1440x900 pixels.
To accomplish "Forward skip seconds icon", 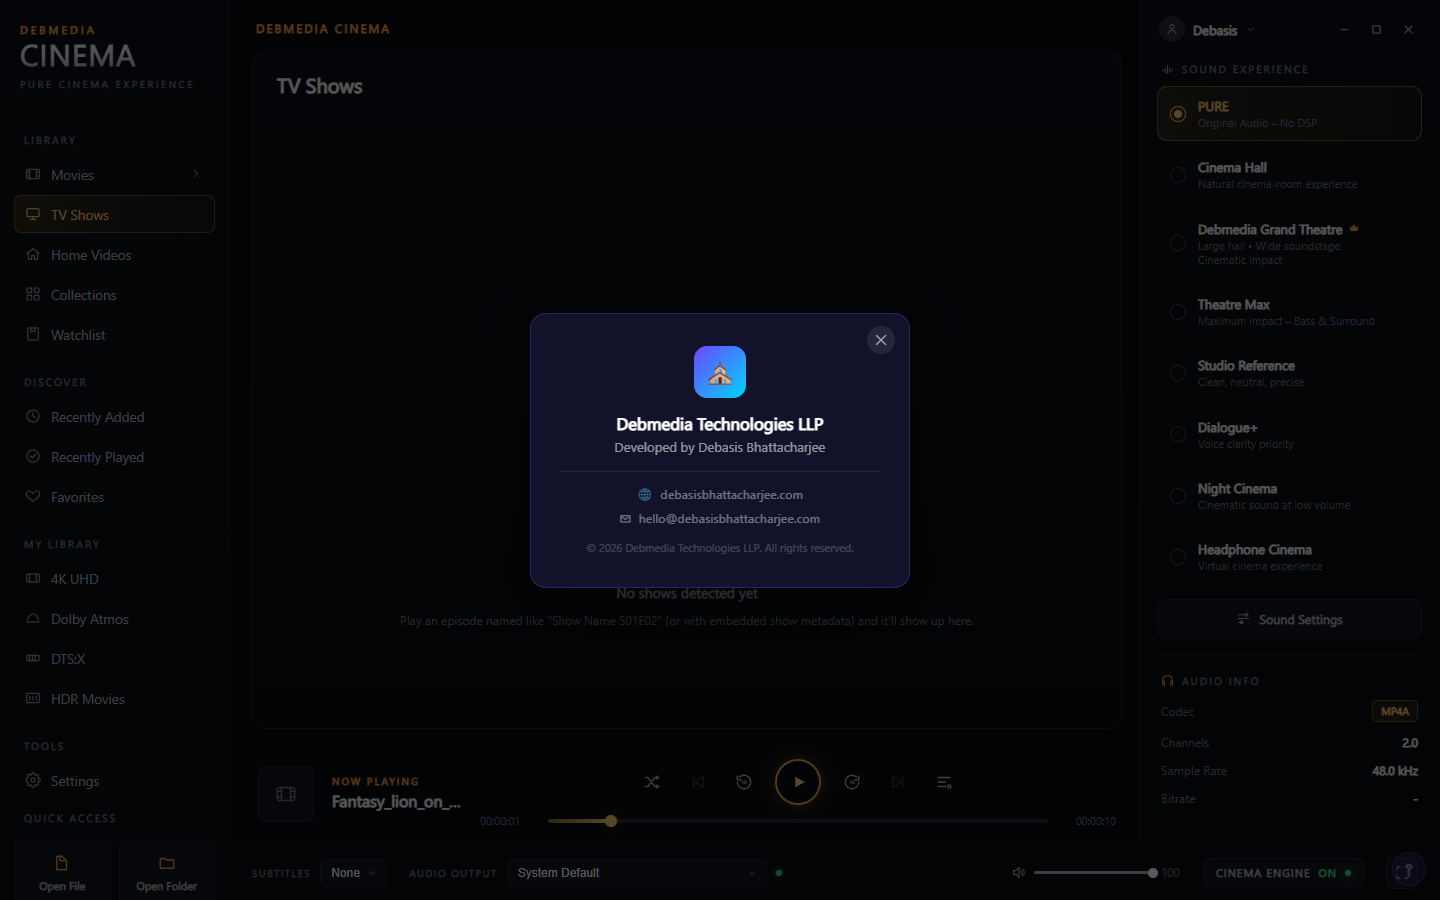I will coord(852,782).
